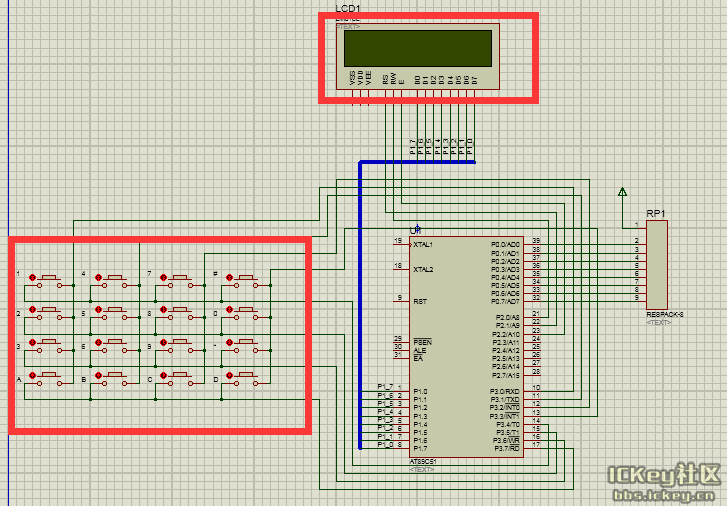
Task: Click the keypad push-button labeled 2
Action: point(50,314)
